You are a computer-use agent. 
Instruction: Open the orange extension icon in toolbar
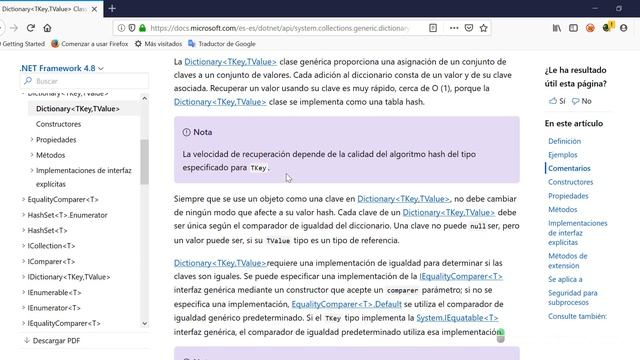click(590, 28)
